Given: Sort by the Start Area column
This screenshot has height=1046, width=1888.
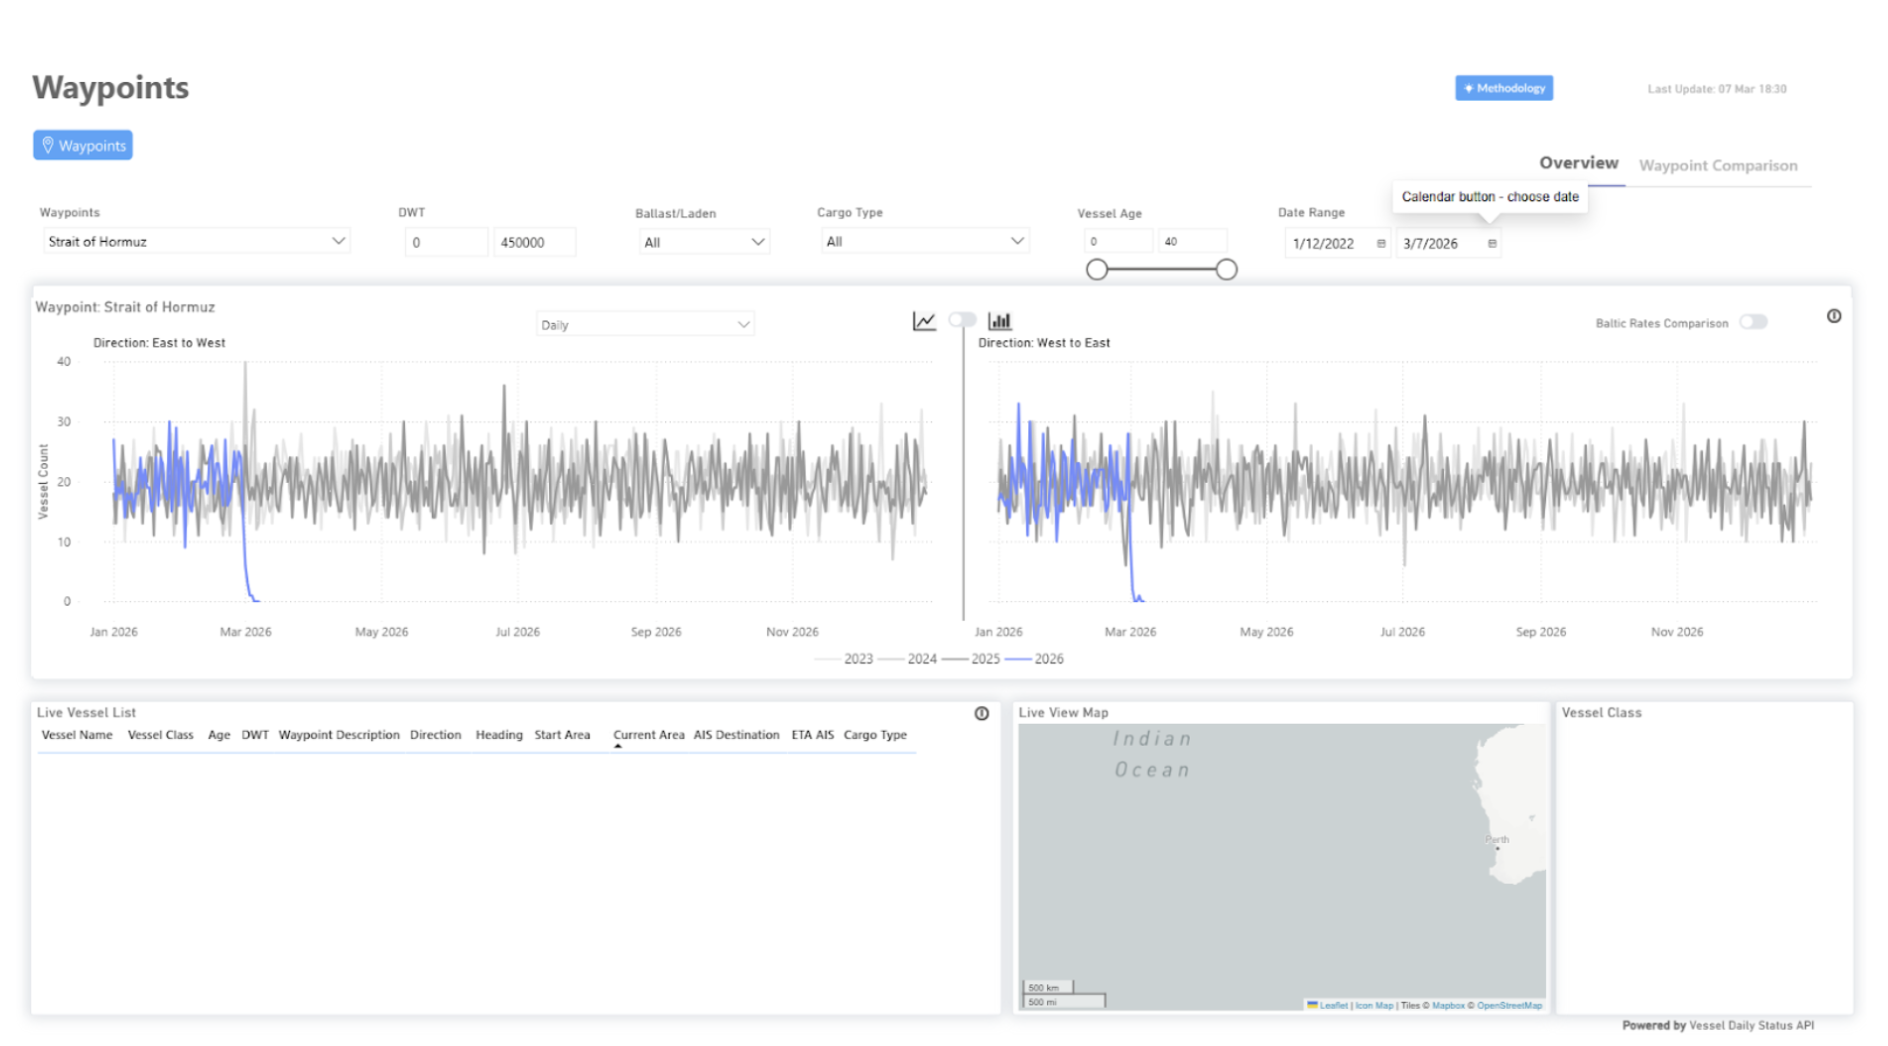Looking at the screenshot, I should point(562,734).
